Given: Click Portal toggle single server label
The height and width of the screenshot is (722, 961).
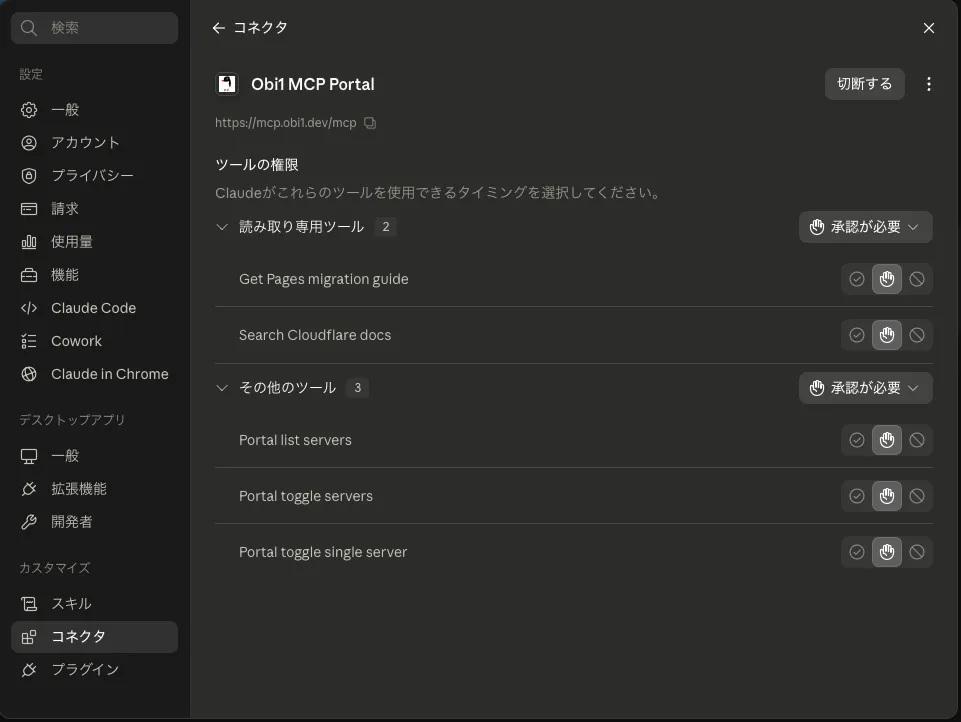Looking at the screenshot, I should (323, 552).
